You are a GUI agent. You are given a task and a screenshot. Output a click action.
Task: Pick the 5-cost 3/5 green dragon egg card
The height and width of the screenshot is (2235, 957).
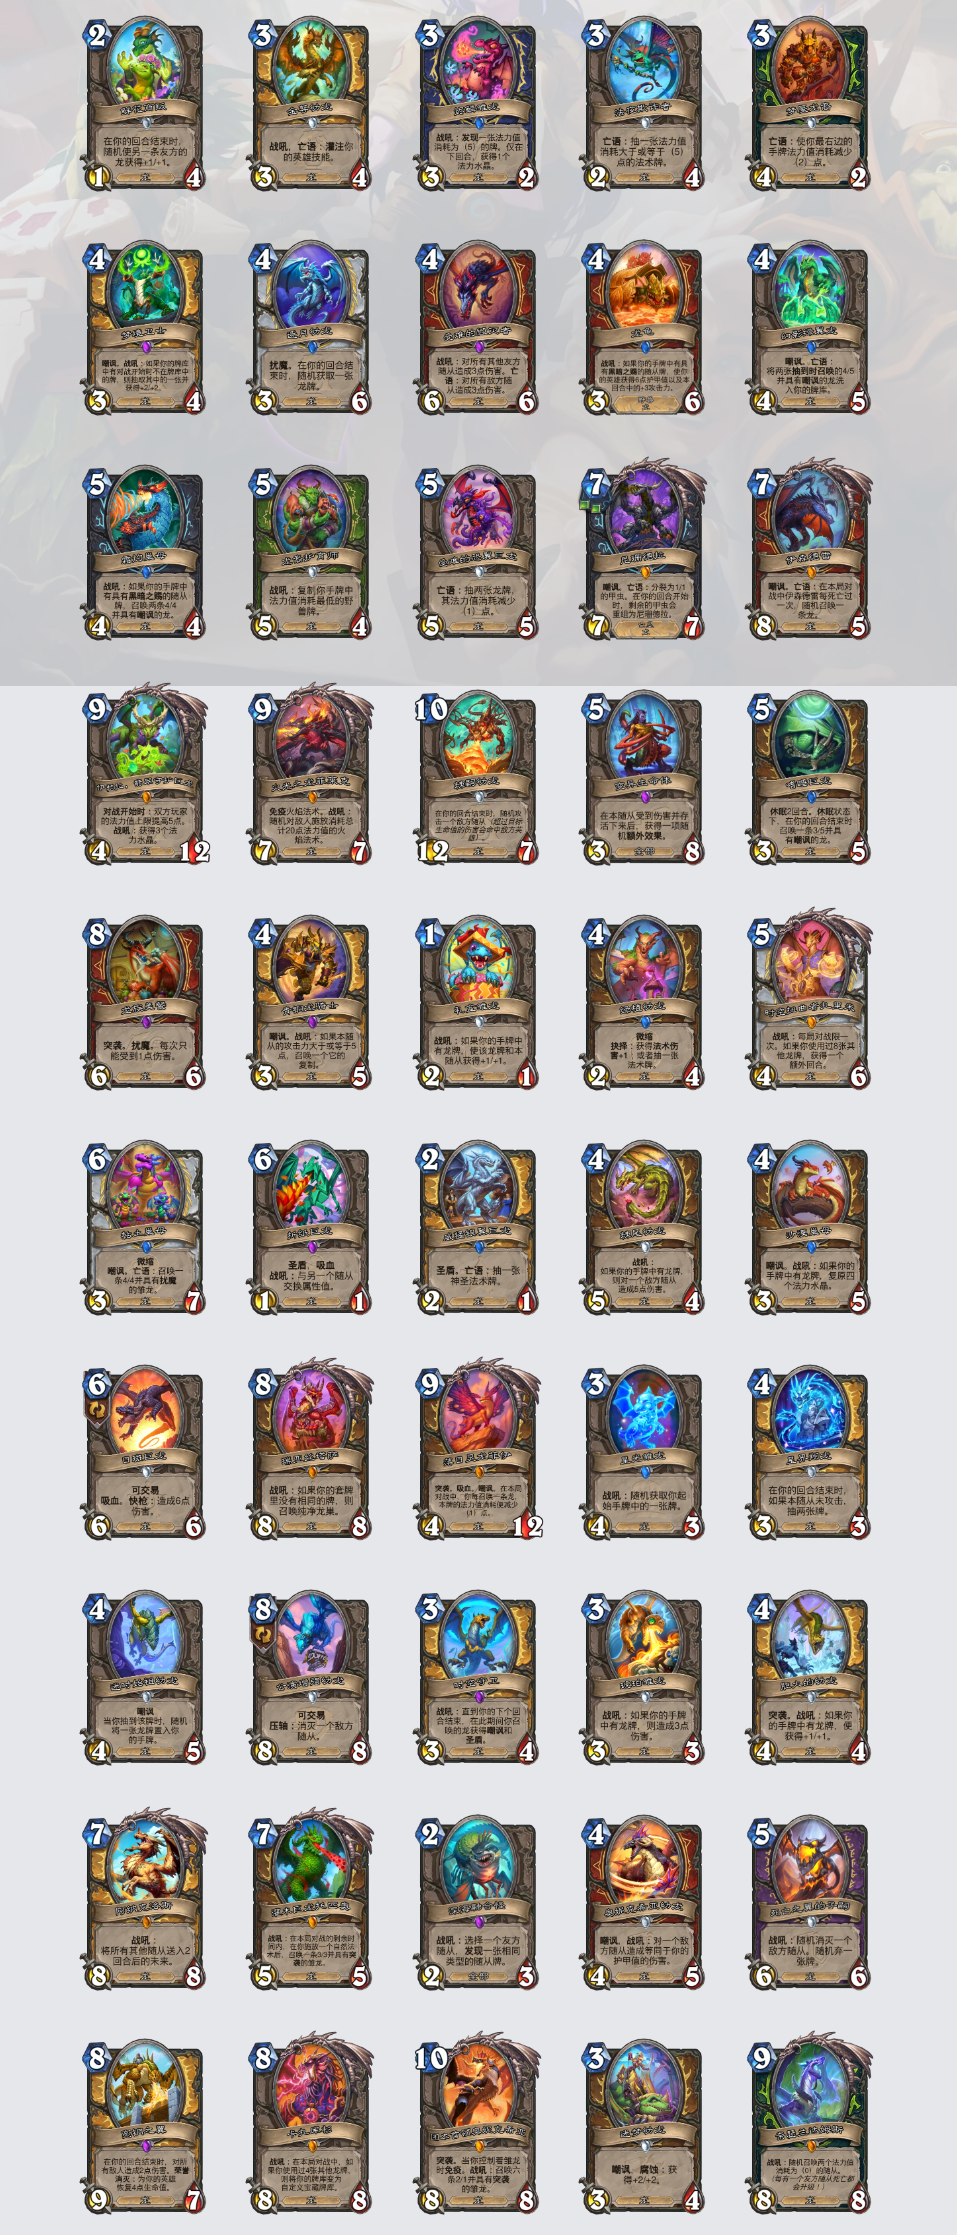[811, 777]
